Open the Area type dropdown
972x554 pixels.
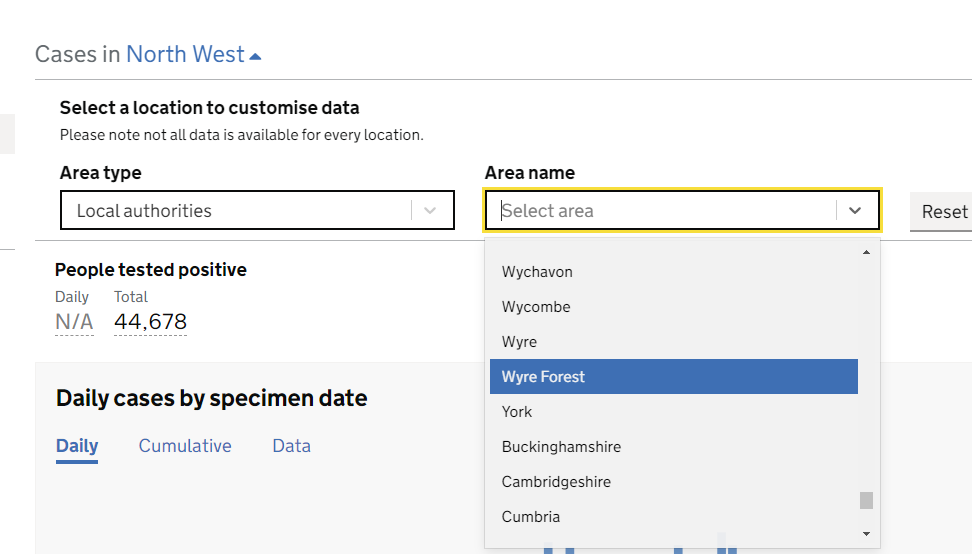pos(257,211)
